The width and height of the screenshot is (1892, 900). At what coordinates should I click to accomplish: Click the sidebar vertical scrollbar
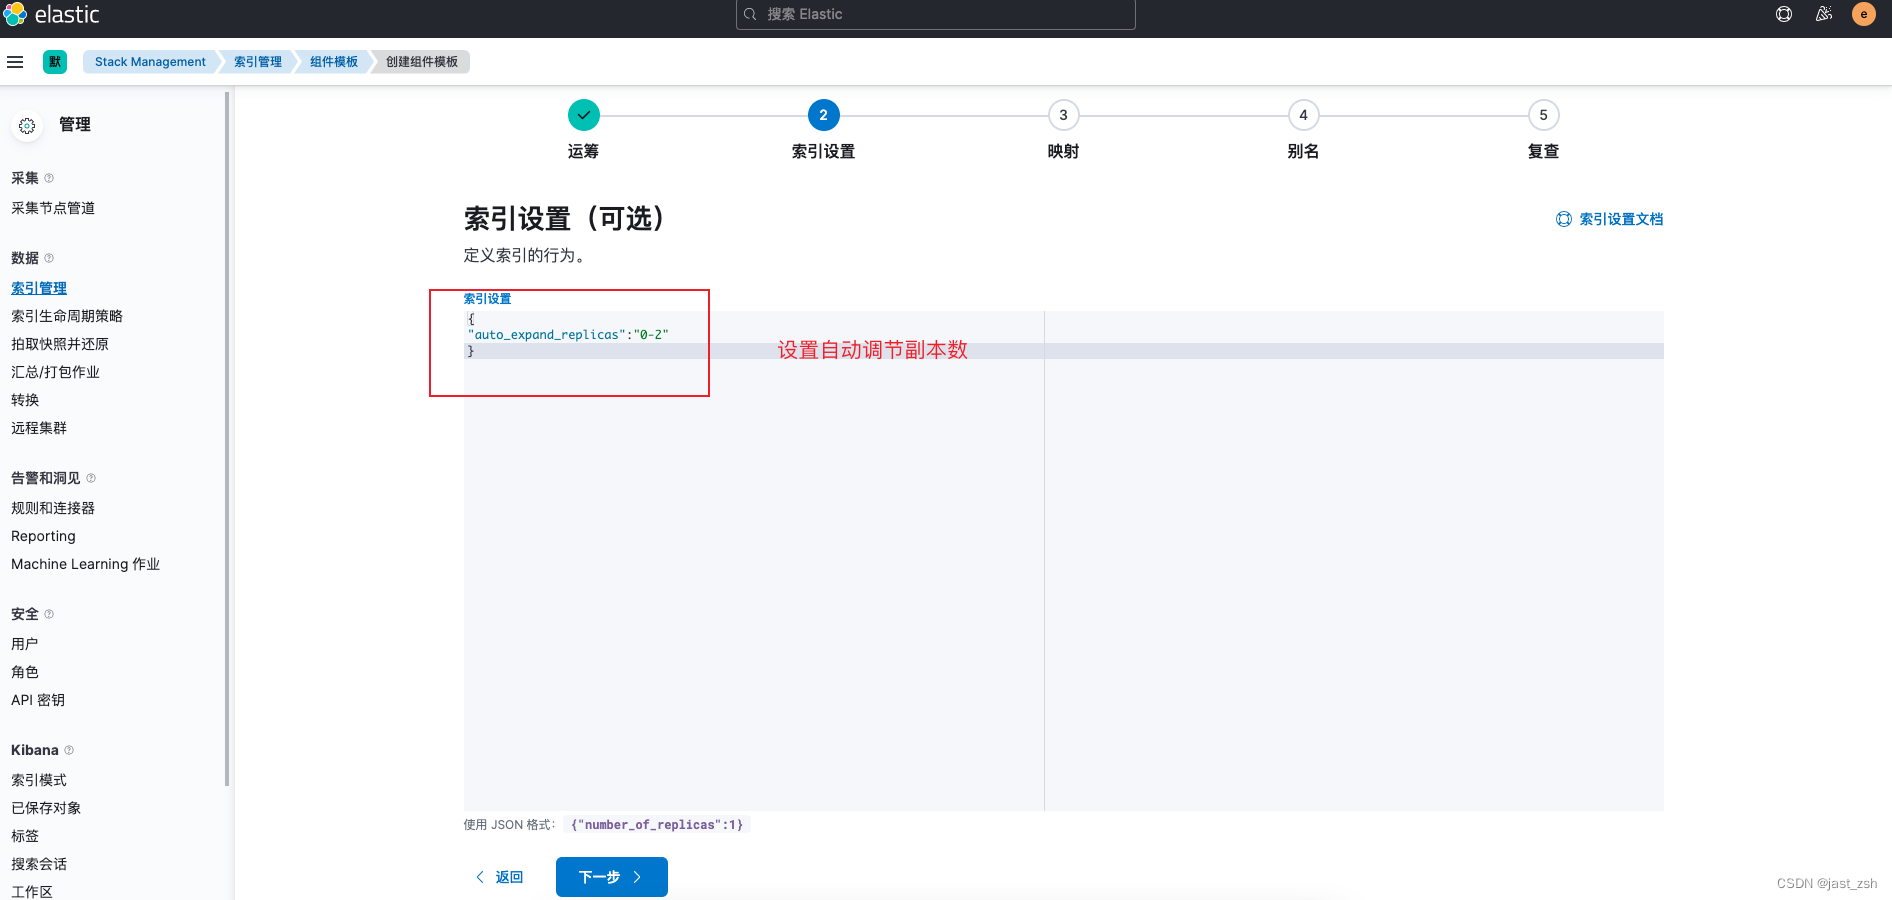pyautogui.click(x=227, y=438)
